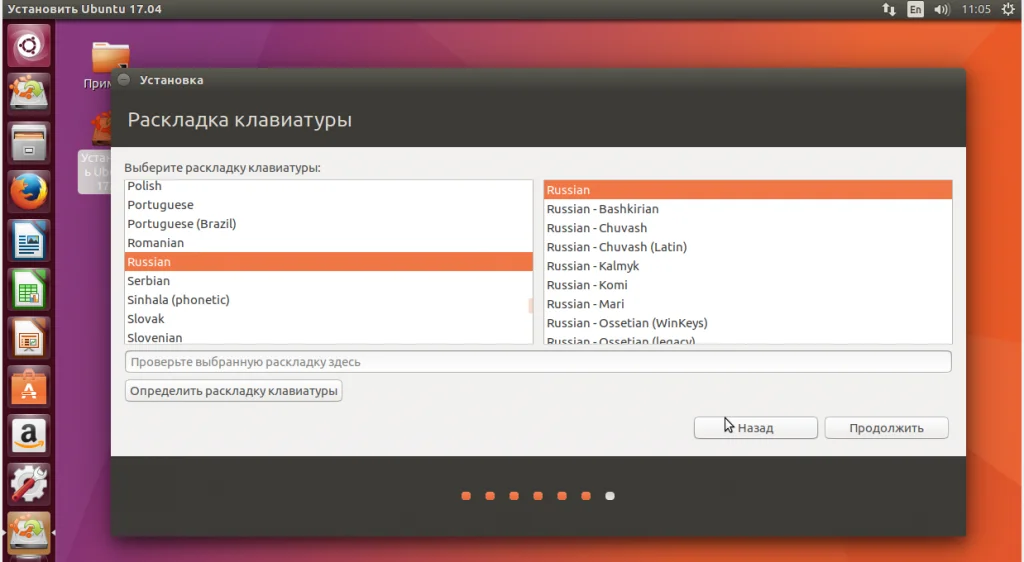Show the clock calendar at 11:05

pyautogui.click(x=976, y=9)
